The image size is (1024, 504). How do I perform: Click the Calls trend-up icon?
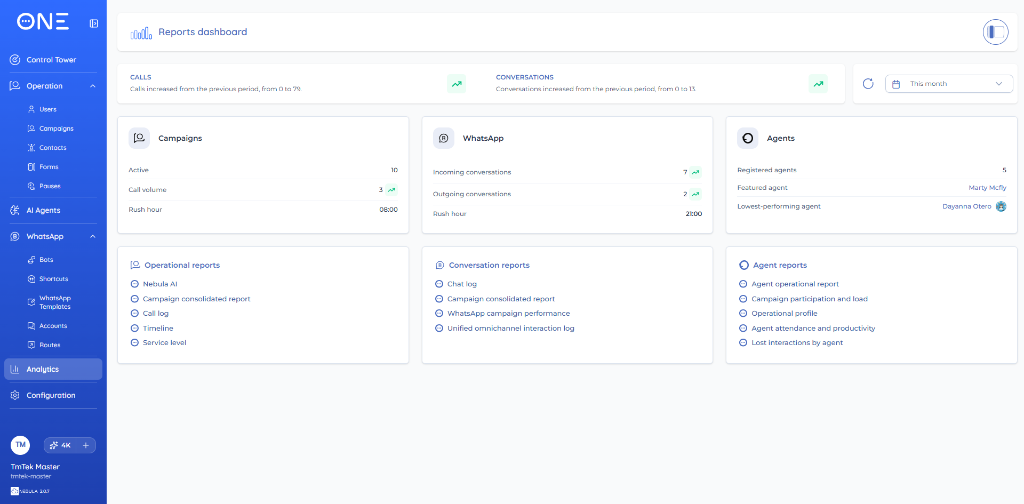click(x=456, y=84)
